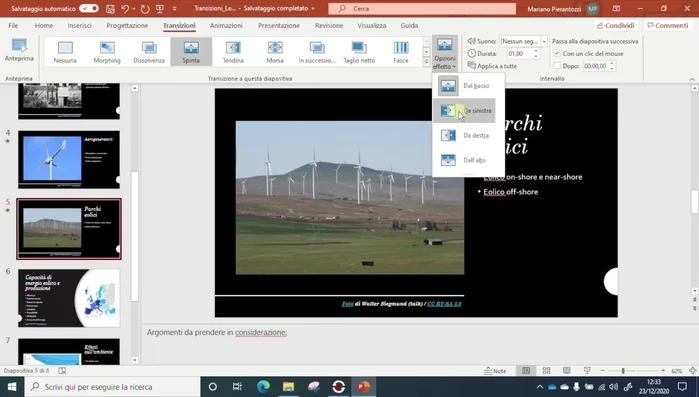Image resolution: width=699 pixels, height=397 pixels.
Task: Click the zoom slider handle
Action: pyautogui.click(x=623, y=371)
